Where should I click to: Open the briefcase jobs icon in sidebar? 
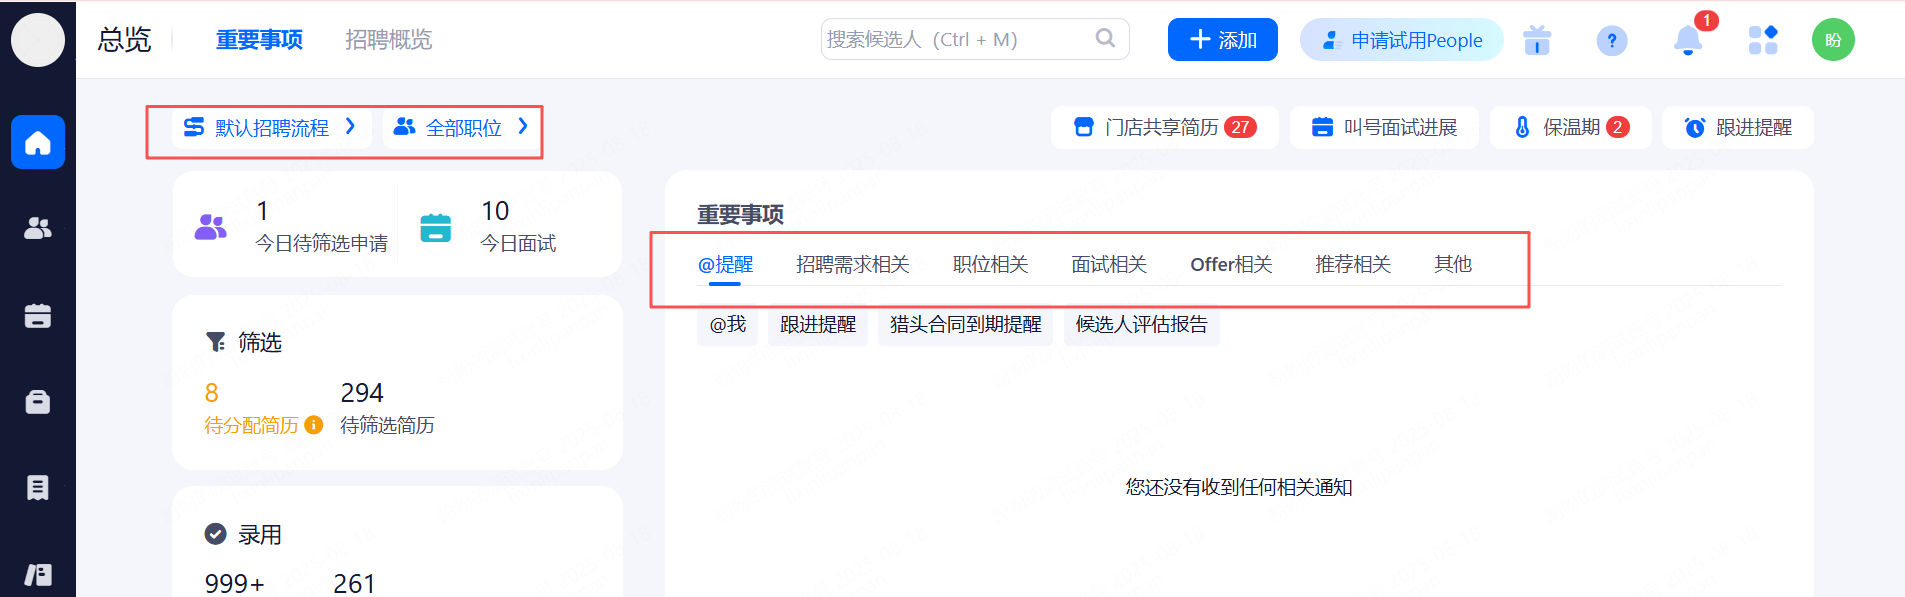click(38, 402)
